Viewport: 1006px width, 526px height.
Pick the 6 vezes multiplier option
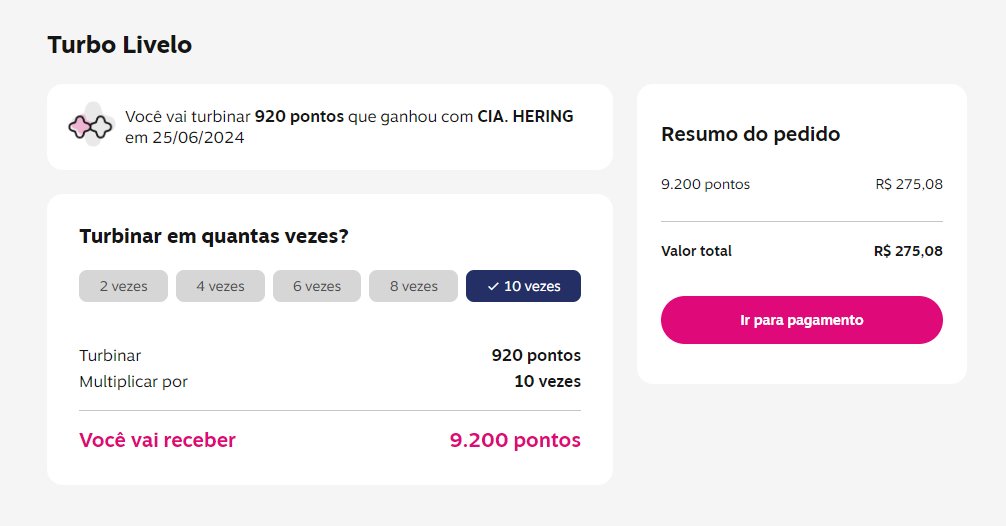pos(317,286)
